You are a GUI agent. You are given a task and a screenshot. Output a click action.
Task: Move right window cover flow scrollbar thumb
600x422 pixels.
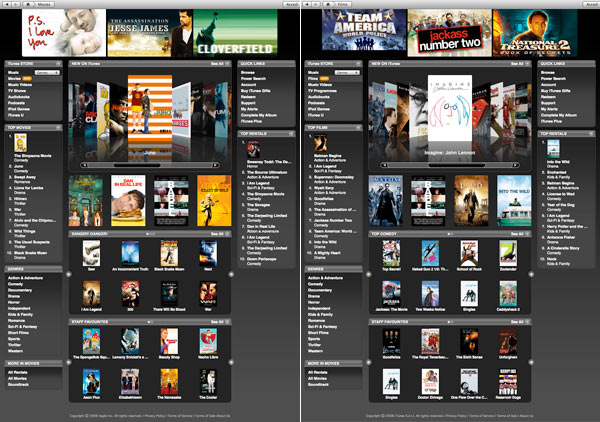tap(457, 165)
